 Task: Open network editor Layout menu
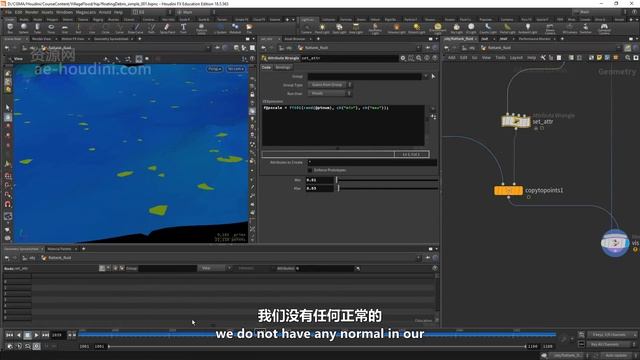(516, 58)
